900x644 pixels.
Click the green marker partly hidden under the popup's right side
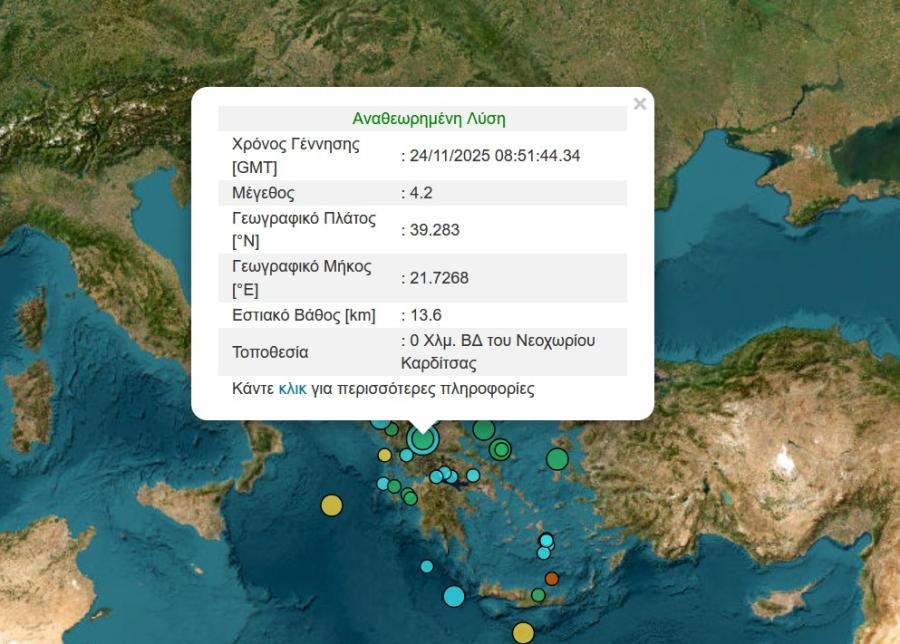(484, 430)
